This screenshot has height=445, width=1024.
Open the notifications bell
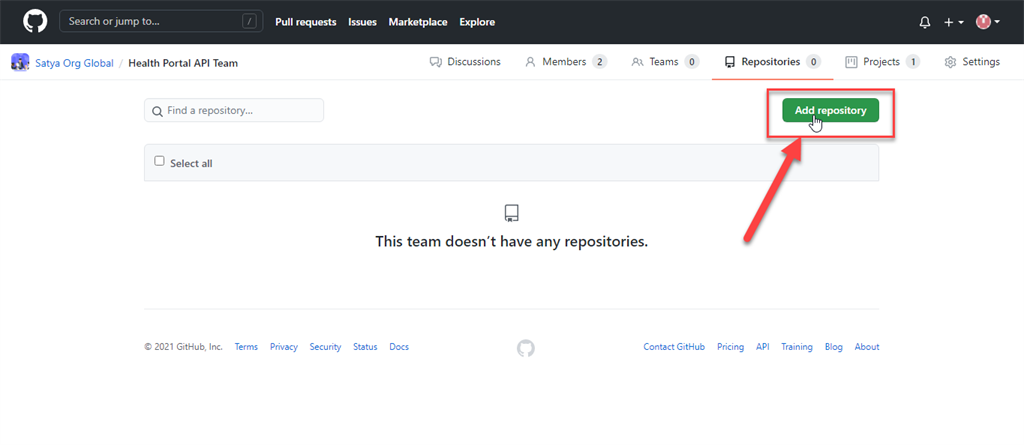click(x=925, y=22)
